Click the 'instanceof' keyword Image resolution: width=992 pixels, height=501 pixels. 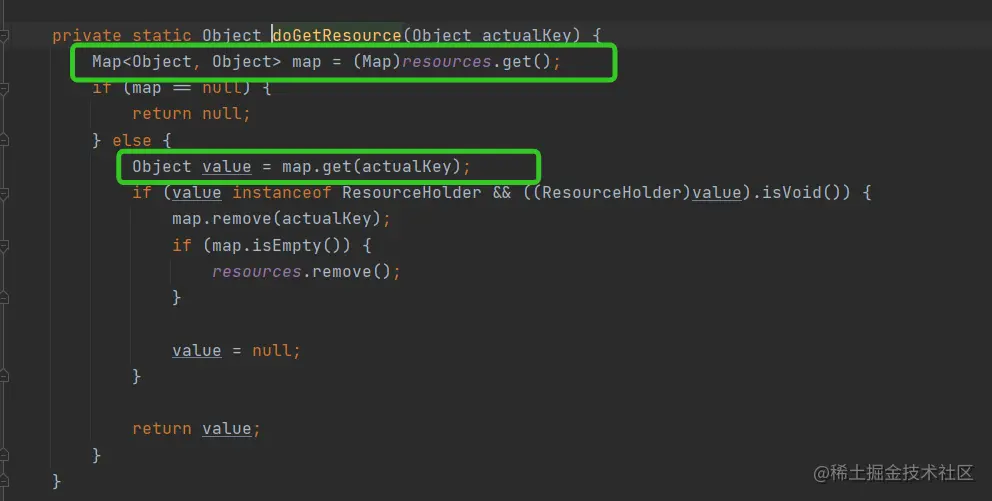coord(282,192)
